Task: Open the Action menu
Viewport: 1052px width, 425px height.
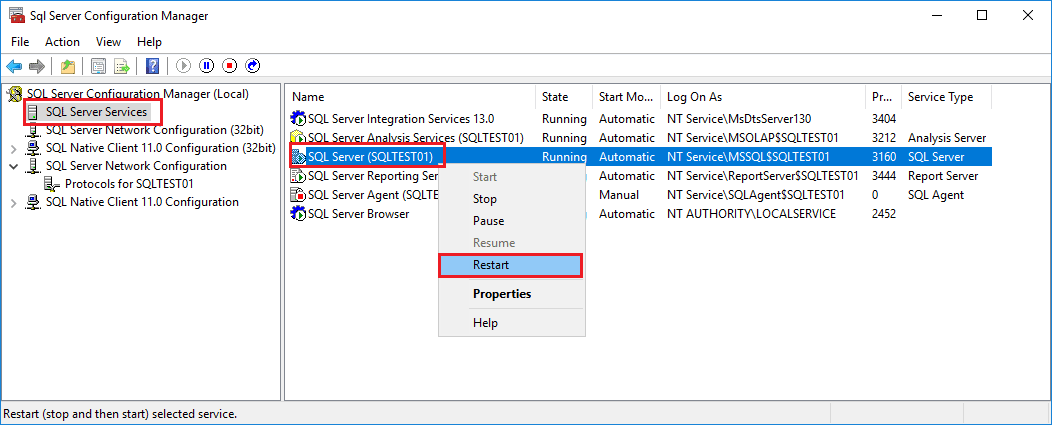Action: (62, 42)
